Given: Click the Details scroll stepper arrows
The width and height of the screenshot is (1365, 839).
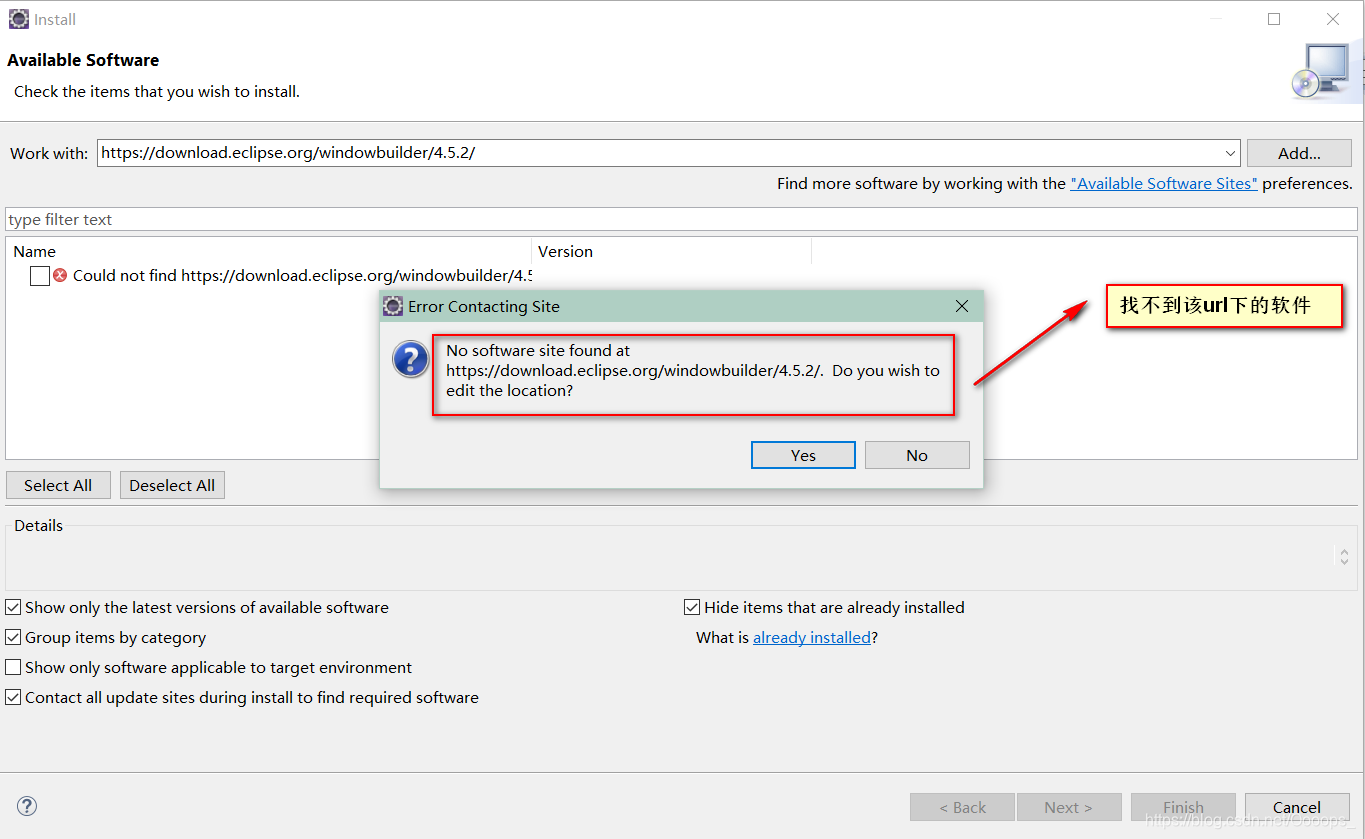Looking at the screenshot, I should click(x=1344, y=557).
